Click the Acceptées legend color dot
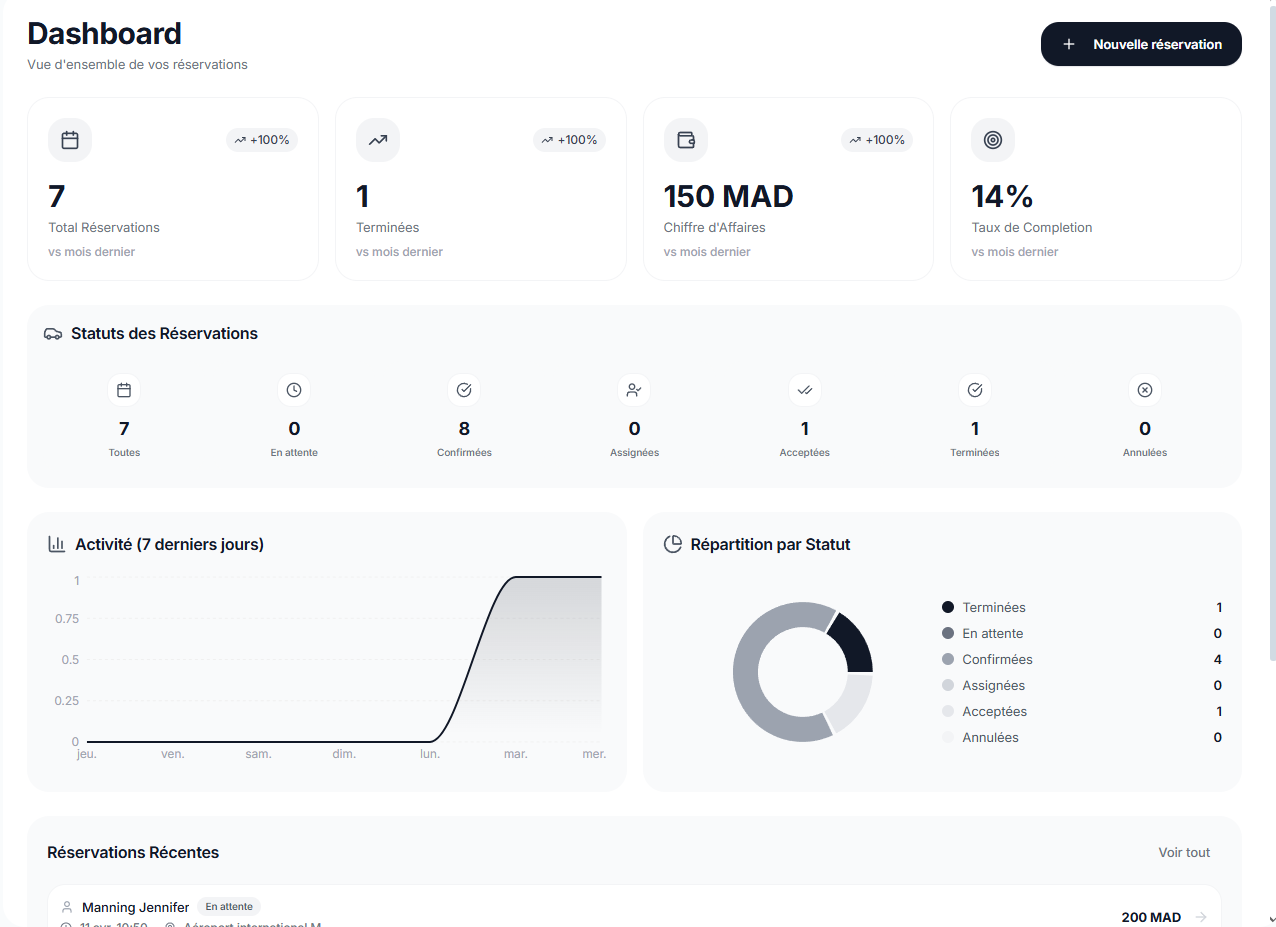 (948, 711)
